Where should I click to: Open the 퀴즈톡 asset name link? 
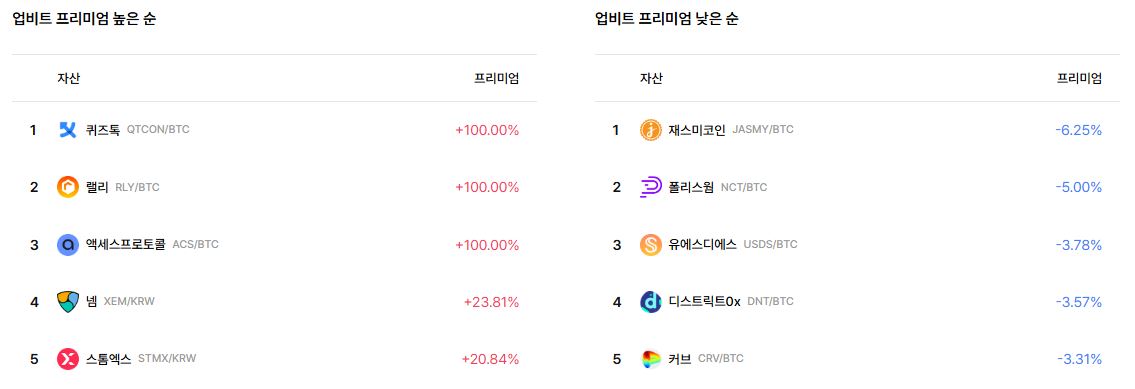point(103,130)
